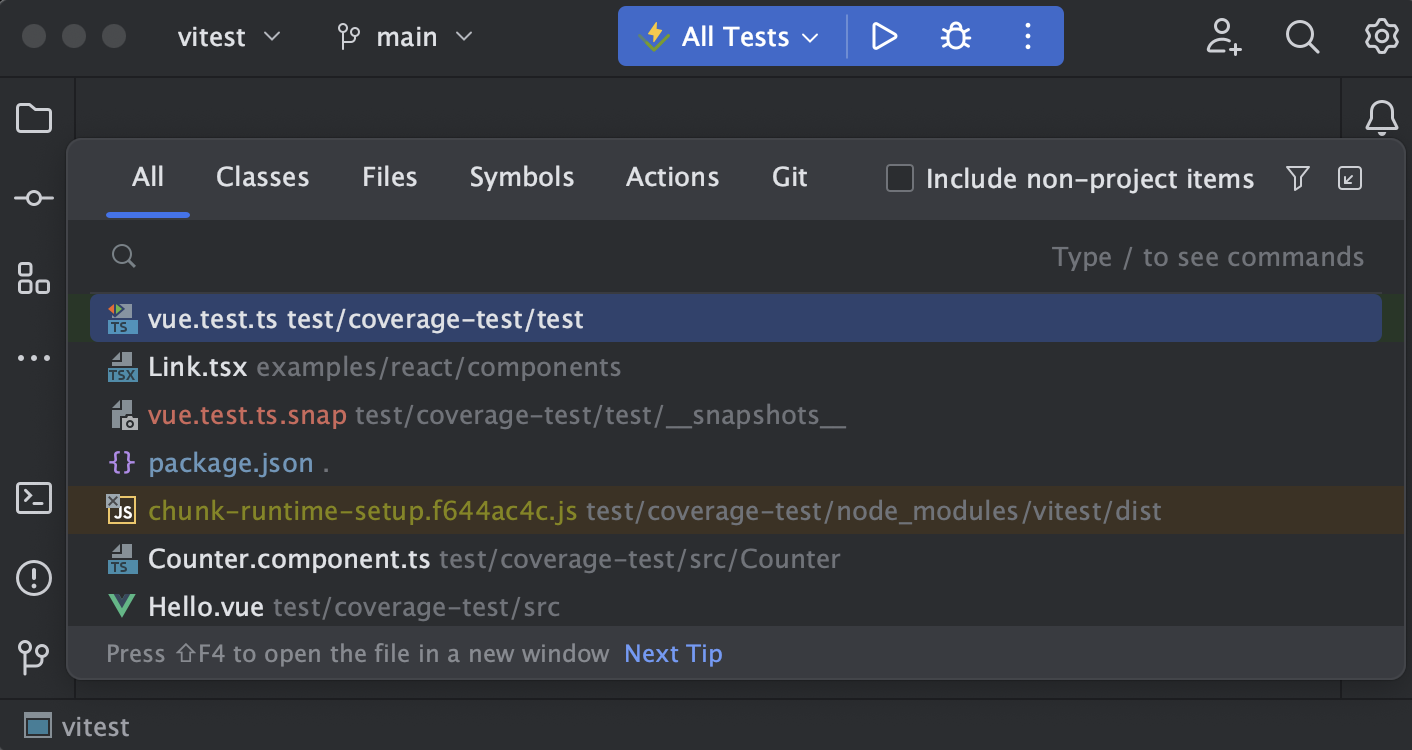Select vue.test.ts.snap result row
Viewport: 1412px width, 750px height.
736,415
